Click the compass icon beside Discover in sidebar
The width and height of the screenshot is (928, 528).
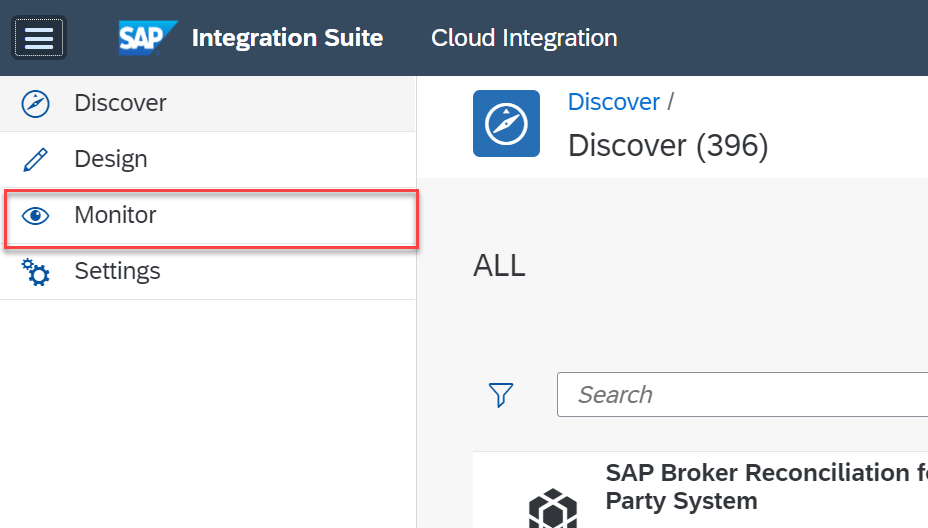(36, 103)
